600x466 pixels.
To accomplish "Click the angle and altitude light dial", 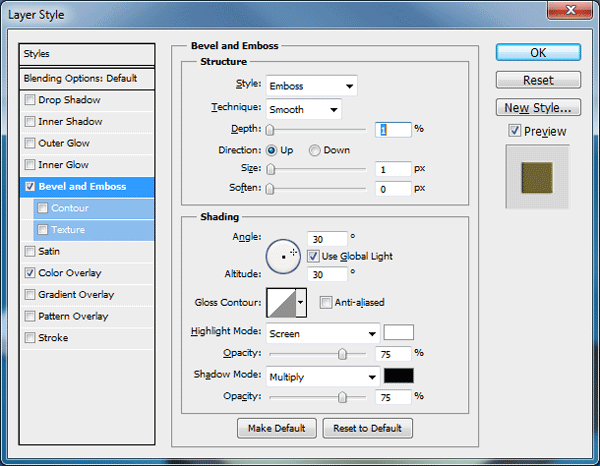I will pos(283,257).
